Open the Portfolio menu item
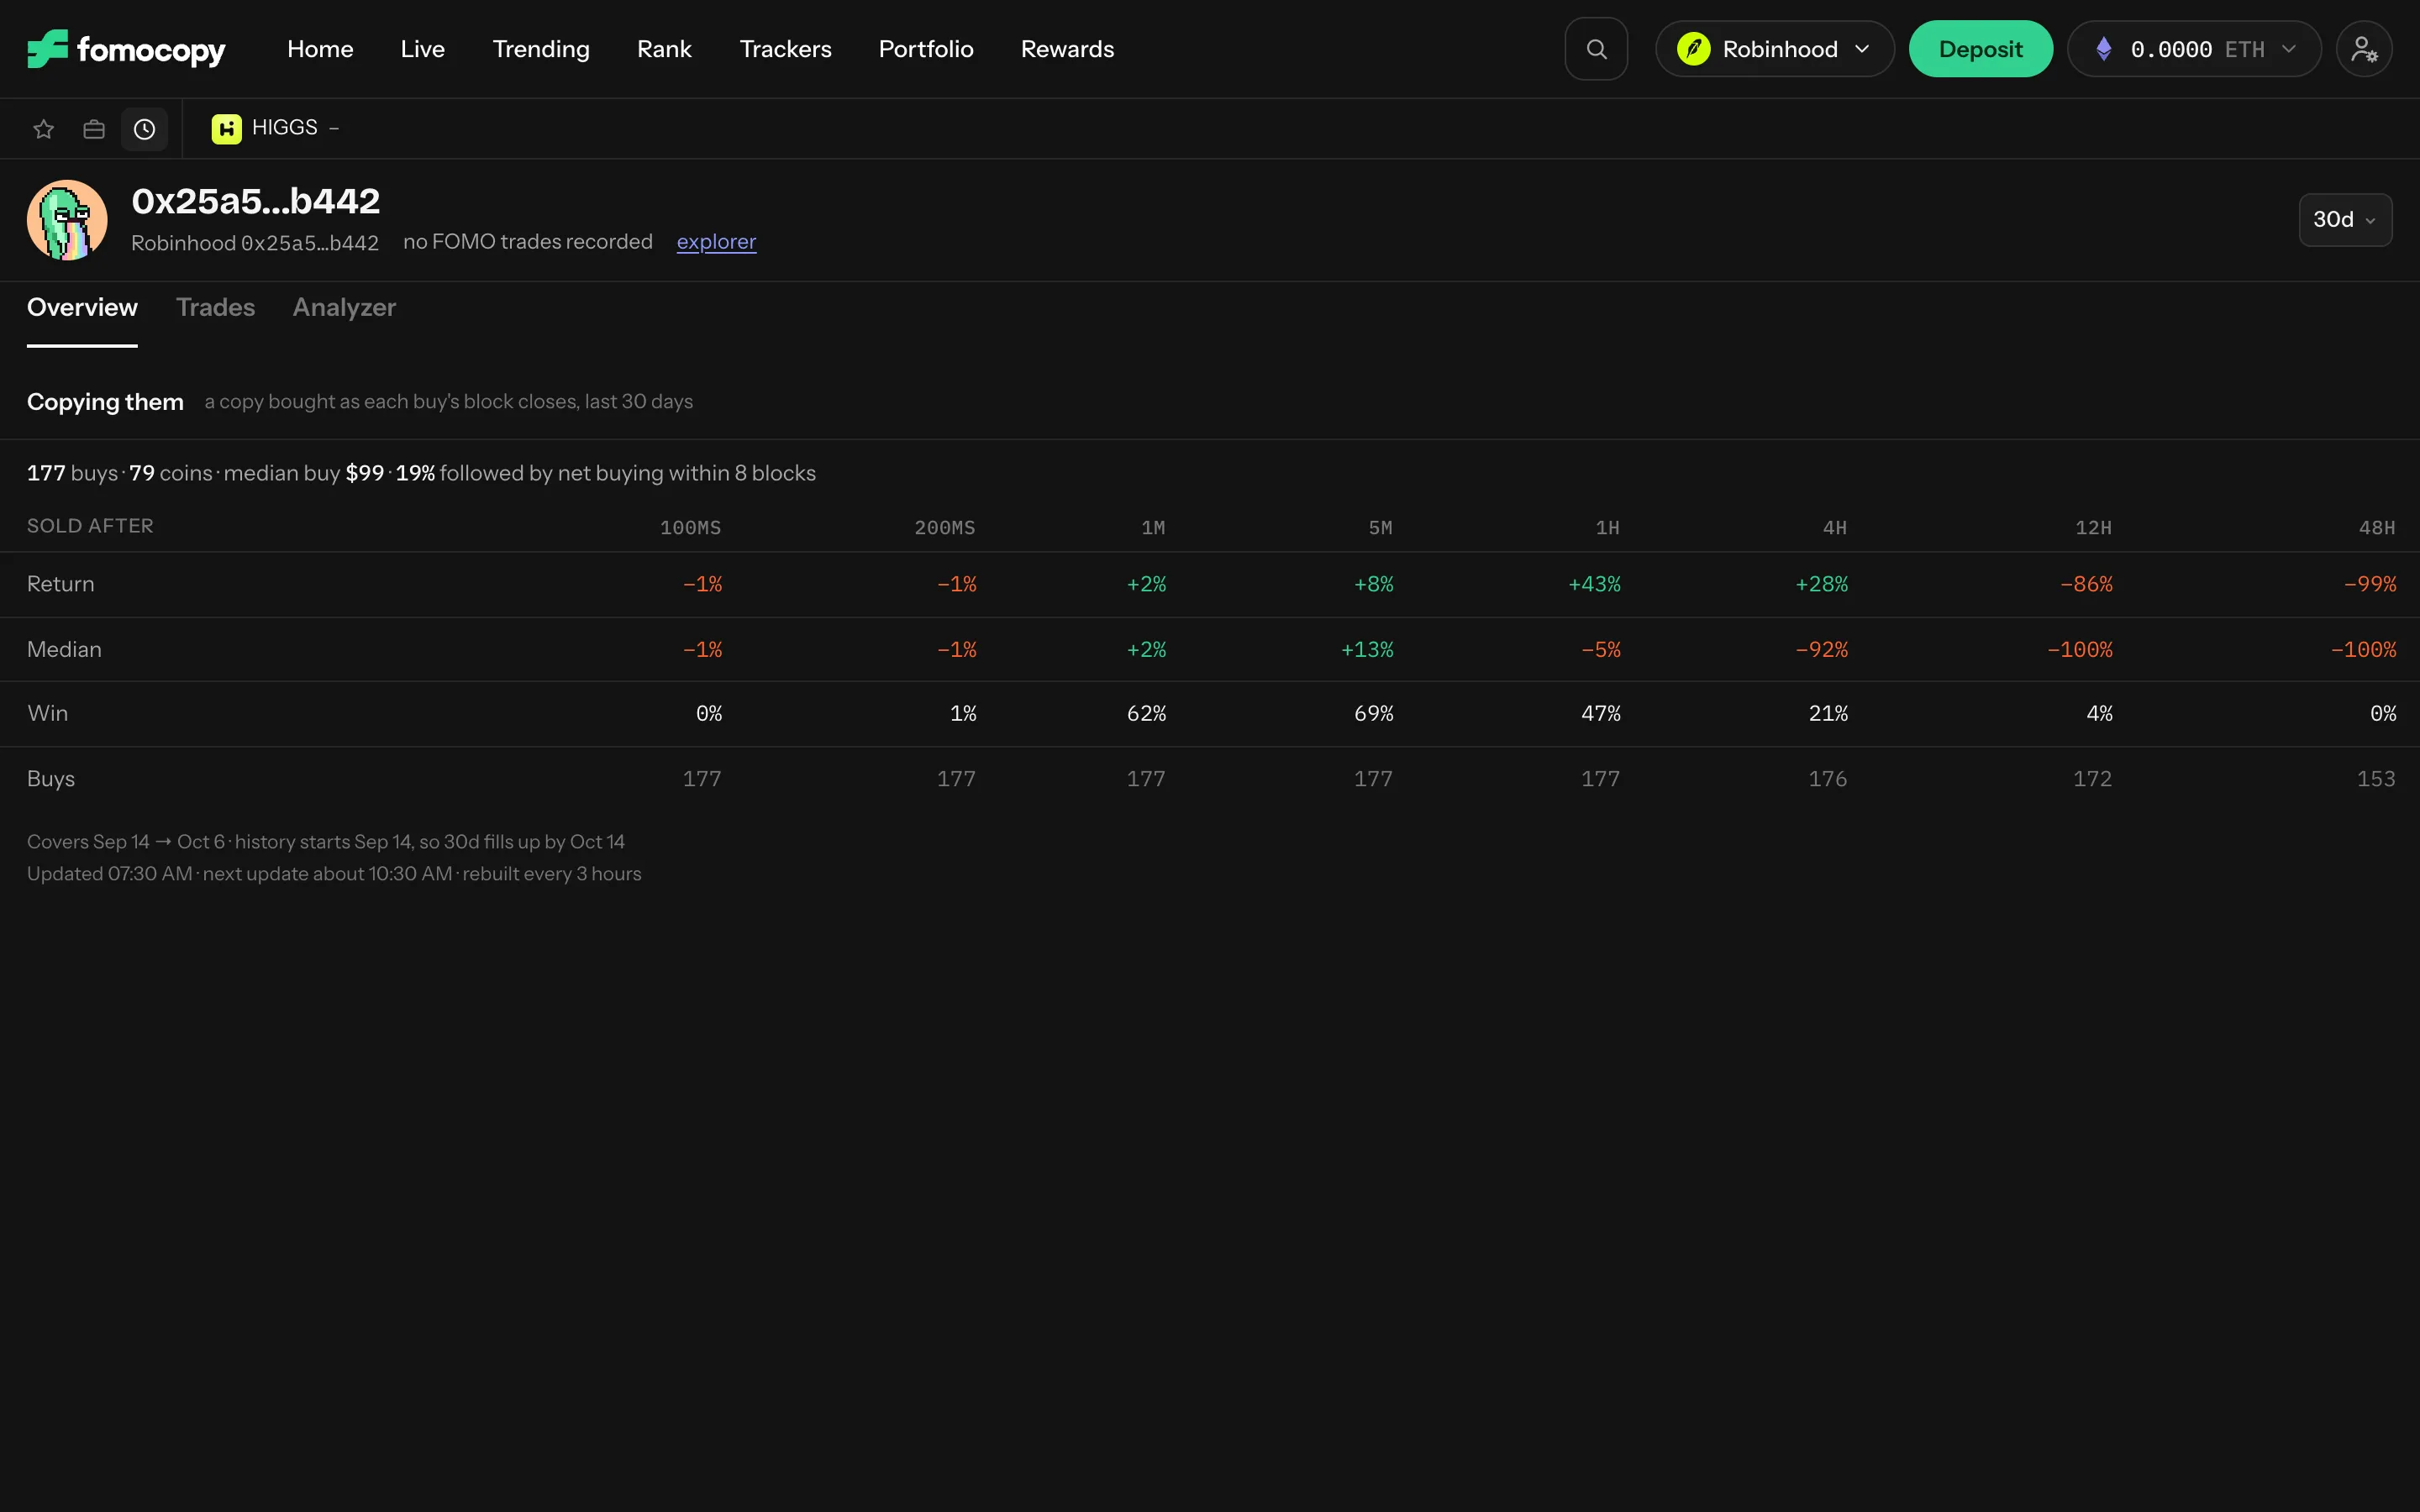This screenshot has height=1512, width=2420. tap(926, 49)
